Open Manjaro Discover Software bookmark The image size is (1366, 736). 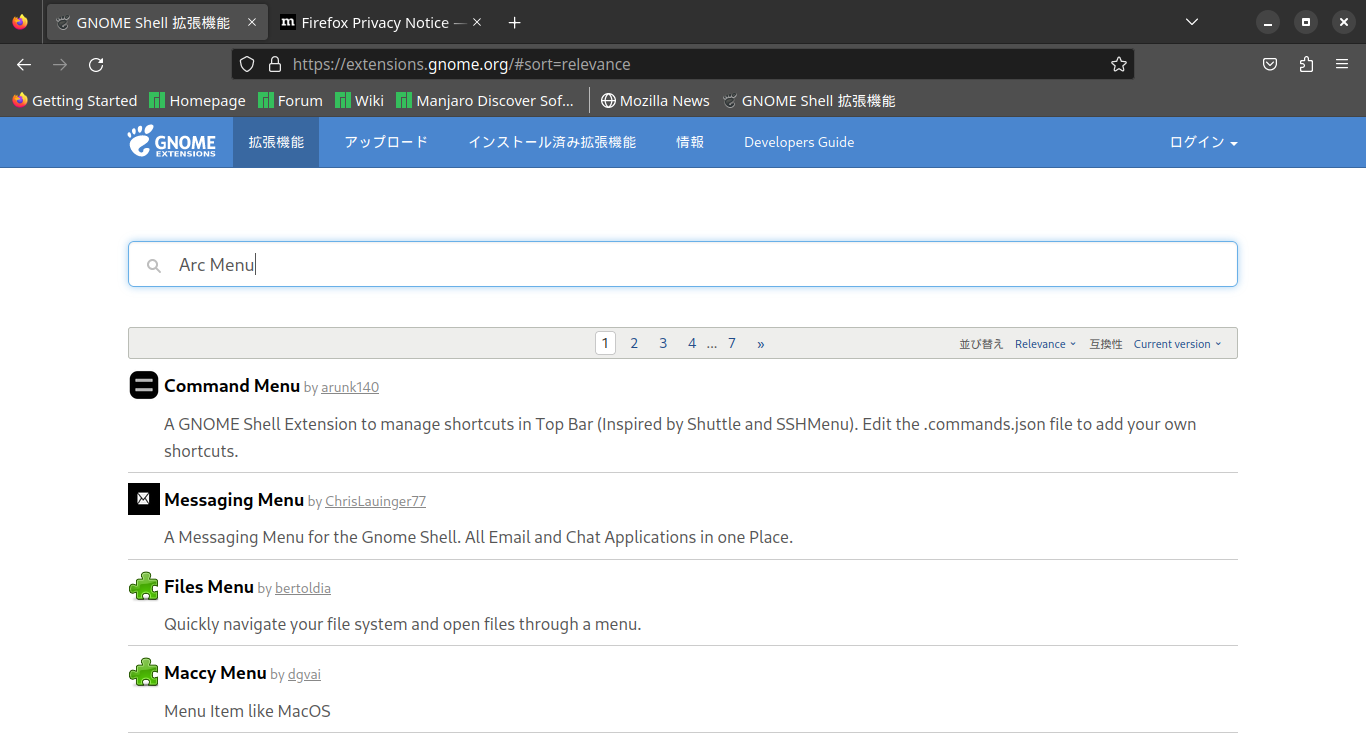(x=485, y=101)
